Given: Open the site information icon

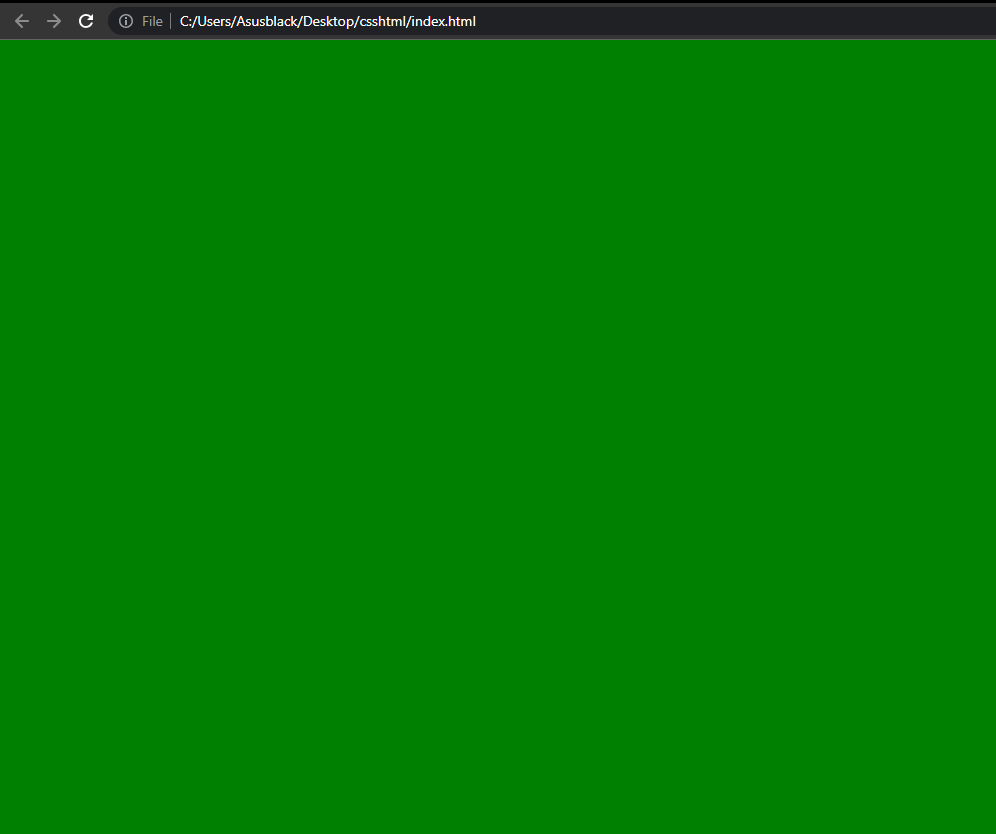Looking at the screenshot, I should point(126,21).
